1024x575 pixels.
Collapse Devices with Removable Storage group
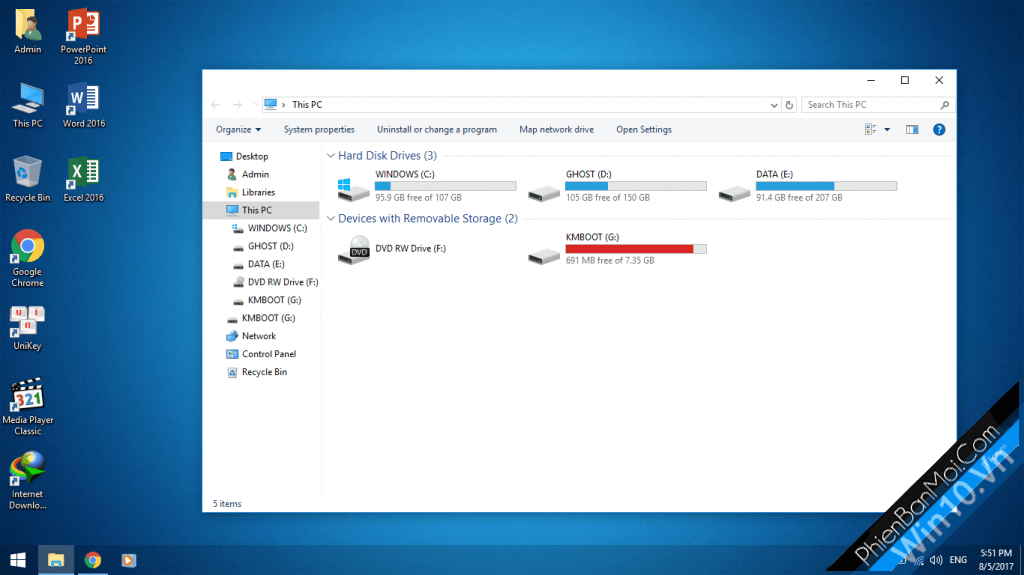331,218
